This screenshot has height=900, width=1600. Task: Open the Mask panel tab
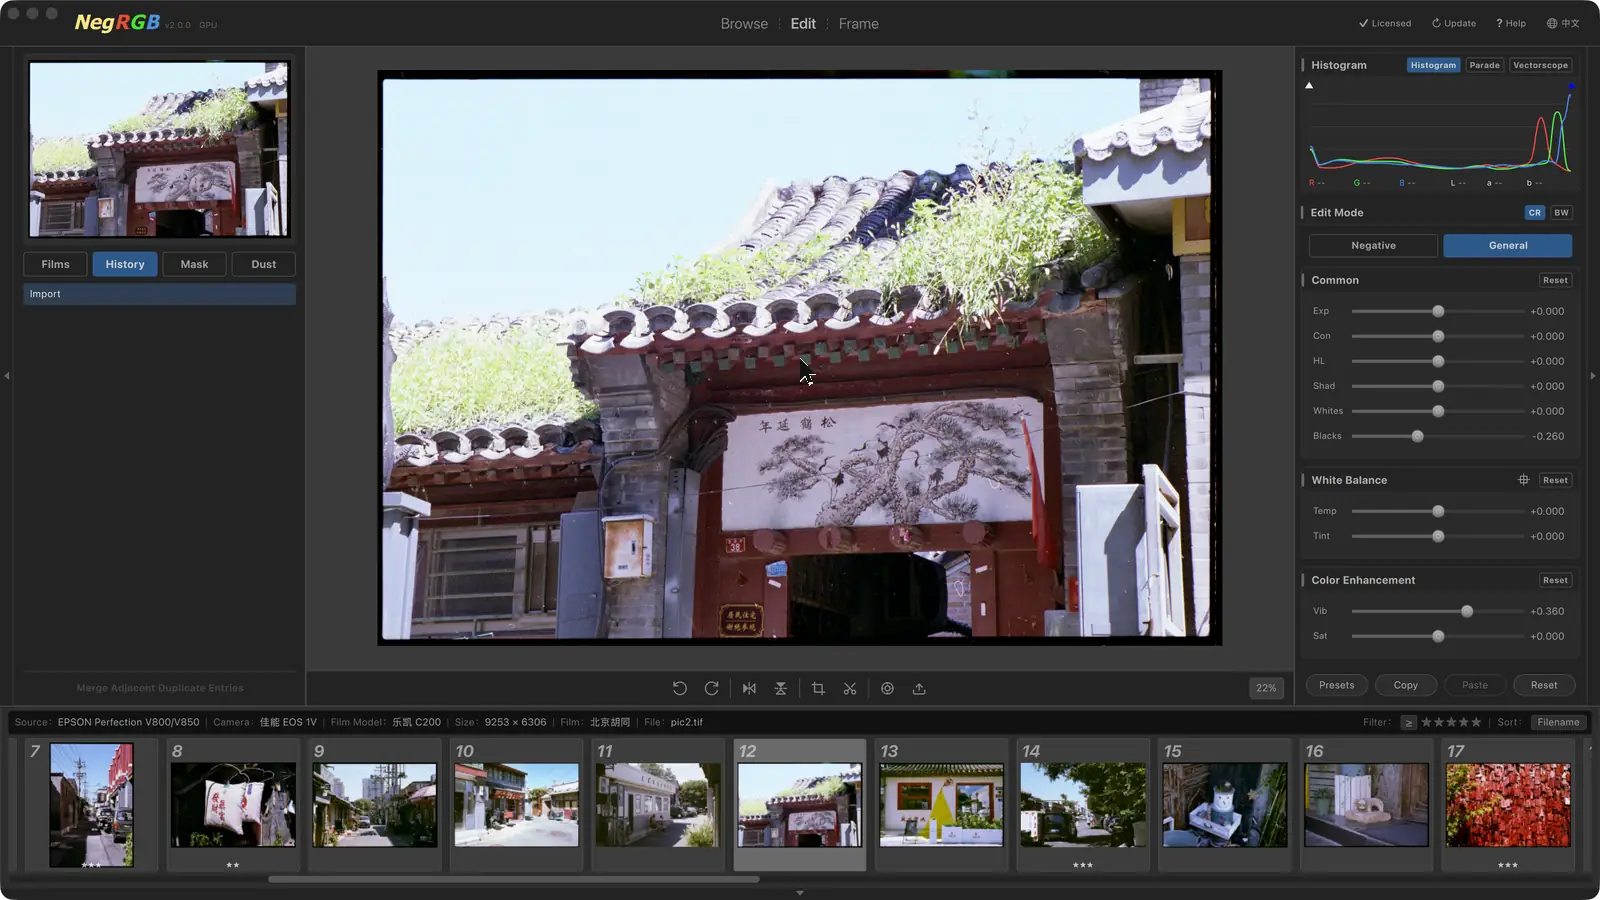(x=194, y=264)
